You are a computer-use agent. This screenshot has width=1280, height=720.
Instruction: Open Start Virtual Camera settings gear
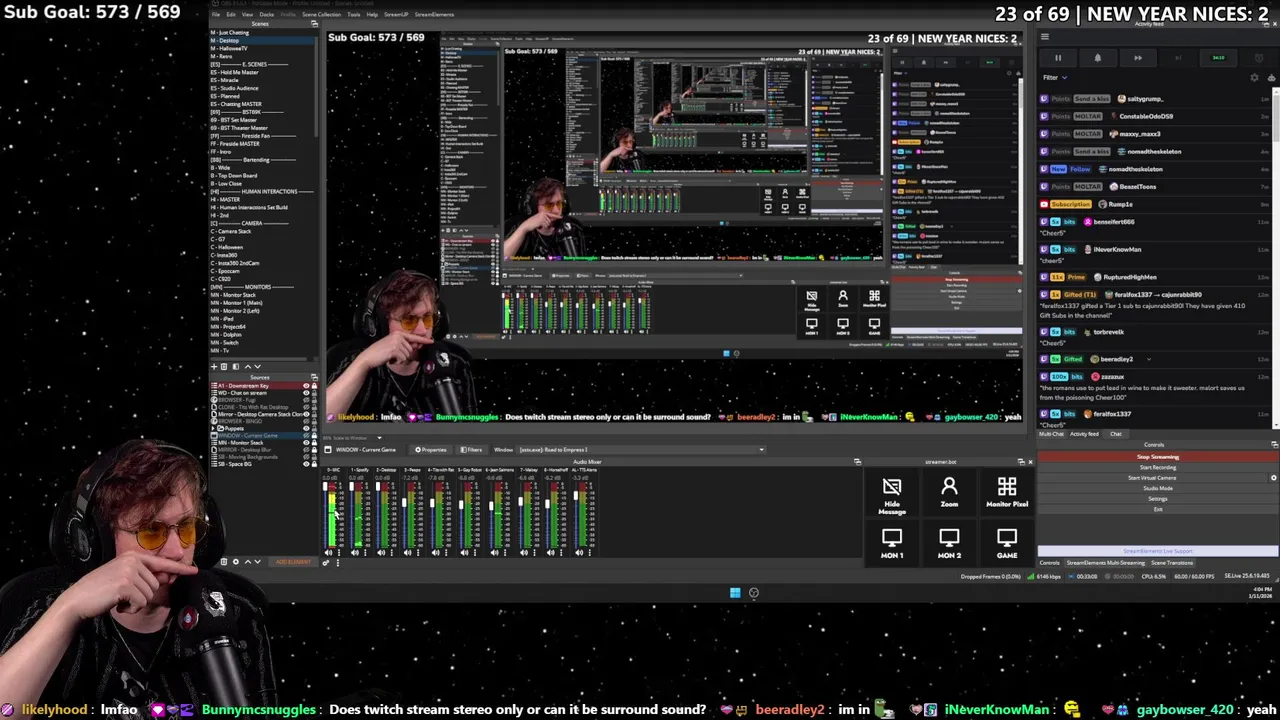click(1273, 478)
